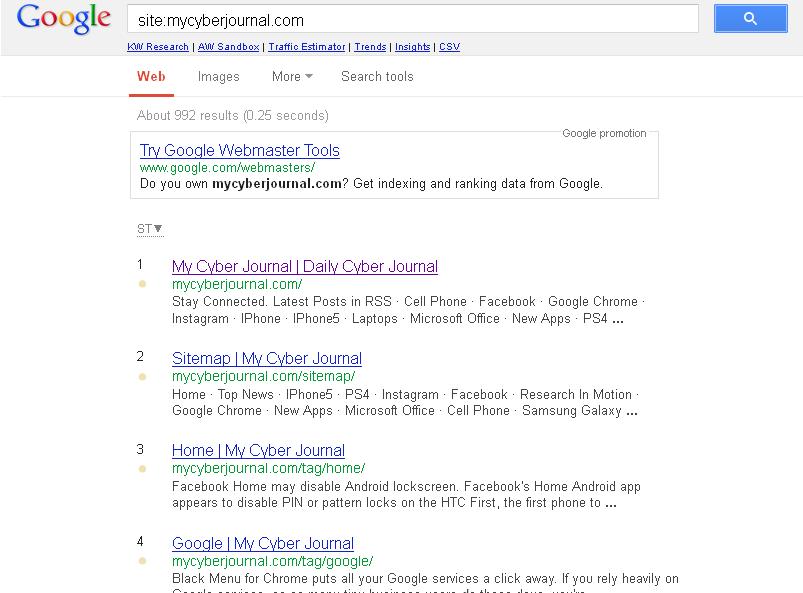
Task: Click the dot beside Home tag result
Action: [142, 469]
